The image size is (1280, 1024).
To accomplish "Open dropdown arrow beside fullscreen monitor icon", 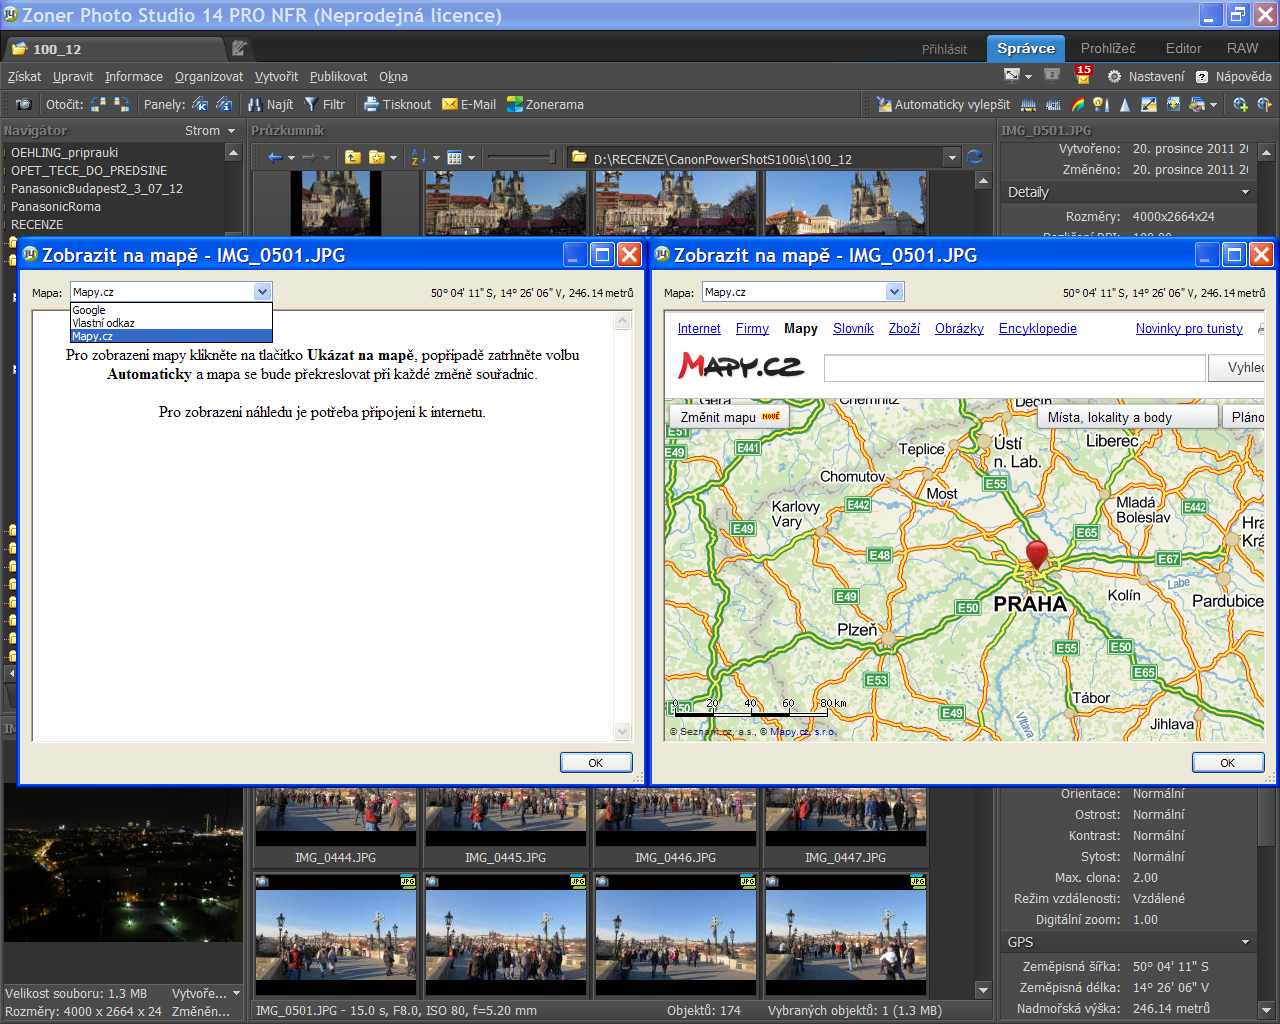I will 1028,76.
